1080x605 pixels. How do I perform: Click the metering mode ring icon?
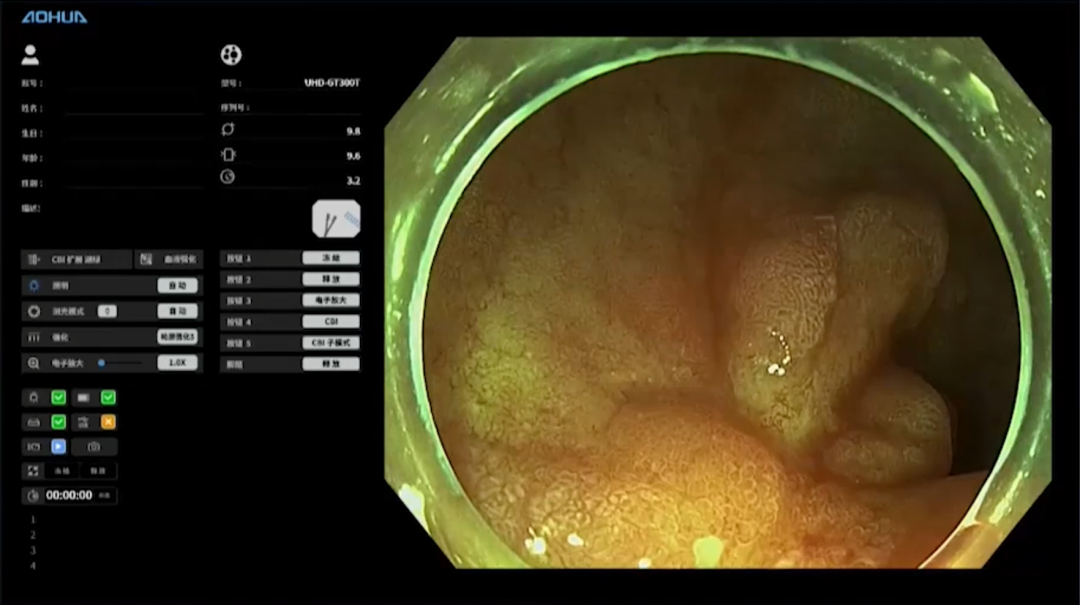pos(34,311)
